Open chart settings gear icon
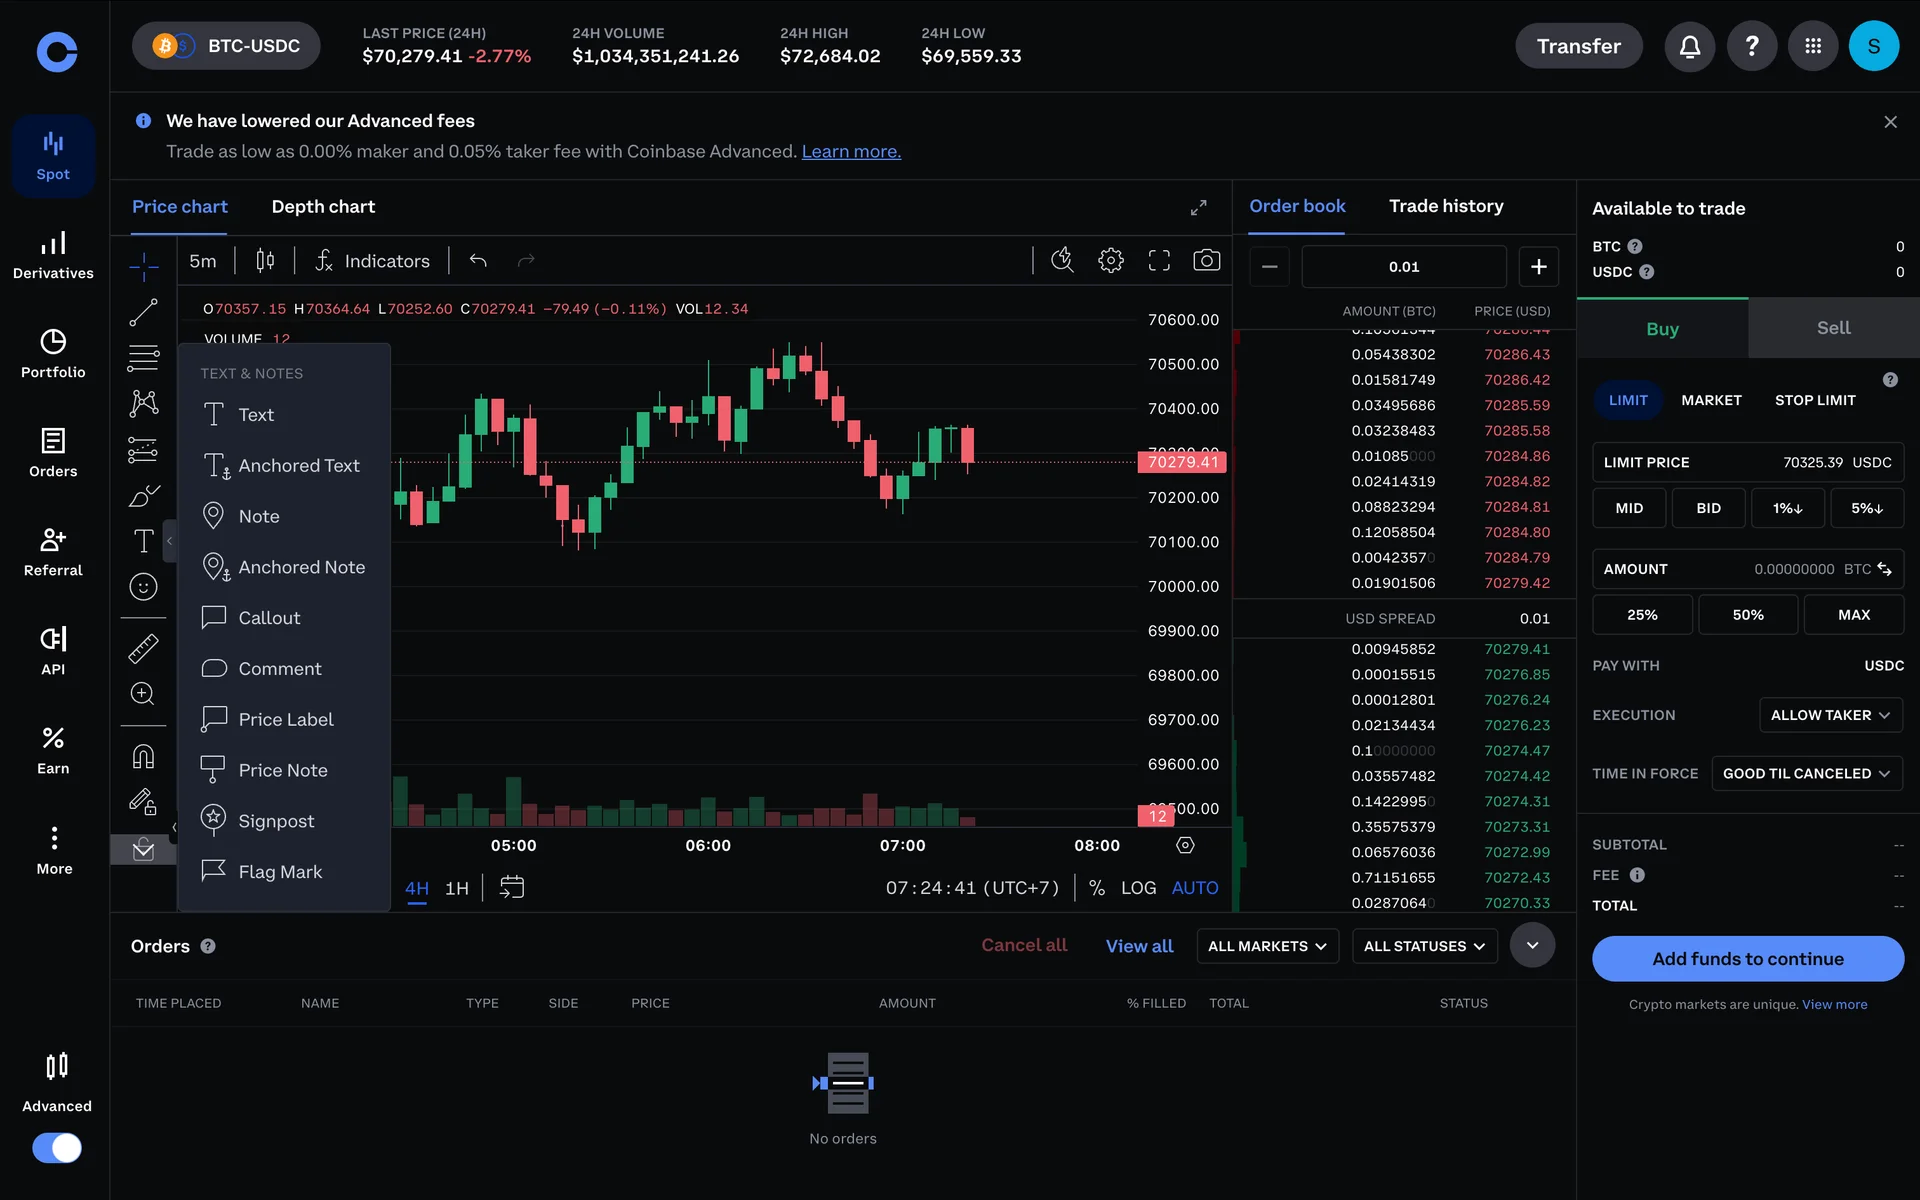Viewport: 1920px width, 1200px height. click(1110, 261)
